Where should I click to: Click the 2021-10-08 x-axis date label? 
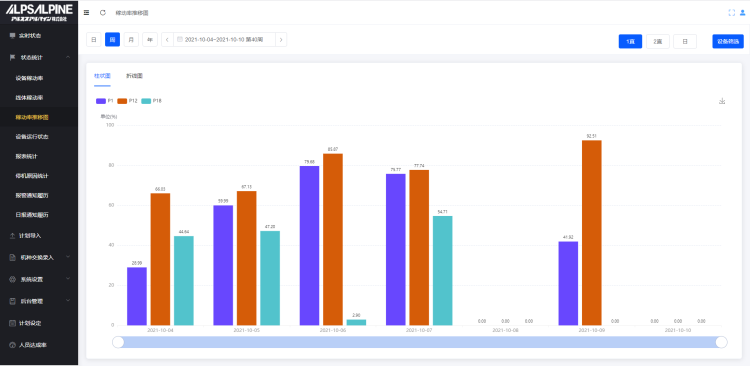(506, 330)
